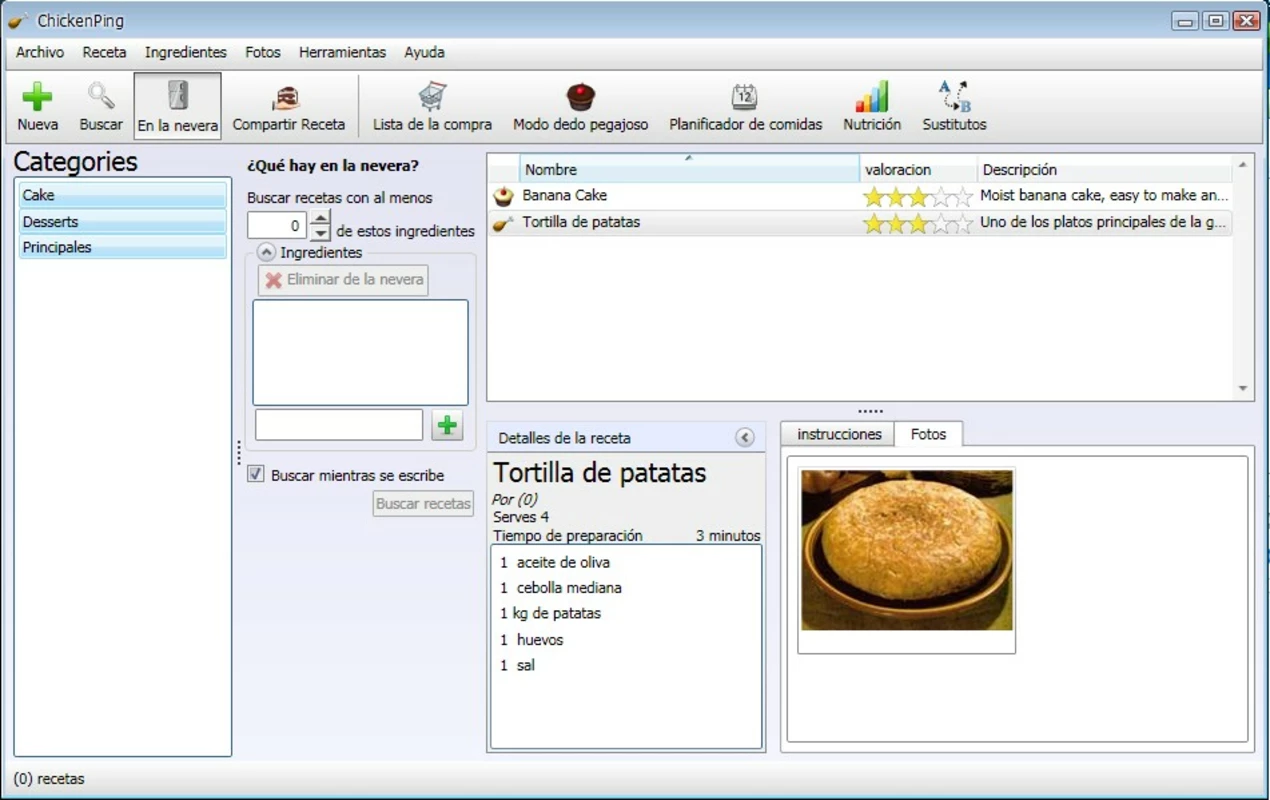Select the Banana Cake recipe name

(x=564, y=195)
